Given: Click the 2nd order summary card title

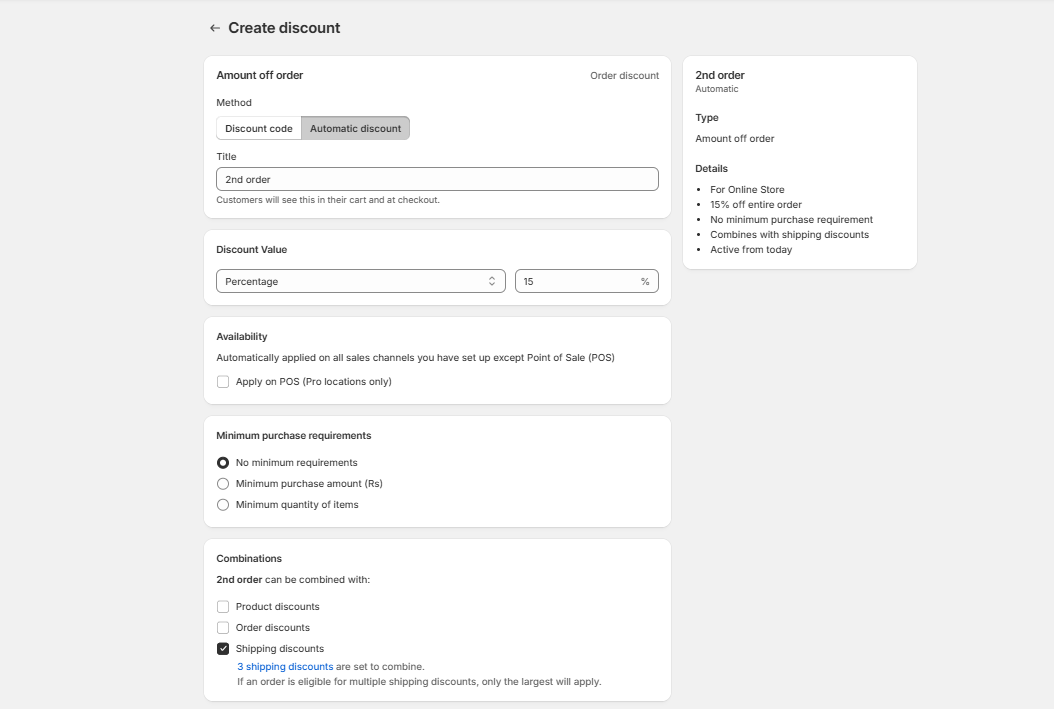Looking at the screenshot, I should coord(720,75).
